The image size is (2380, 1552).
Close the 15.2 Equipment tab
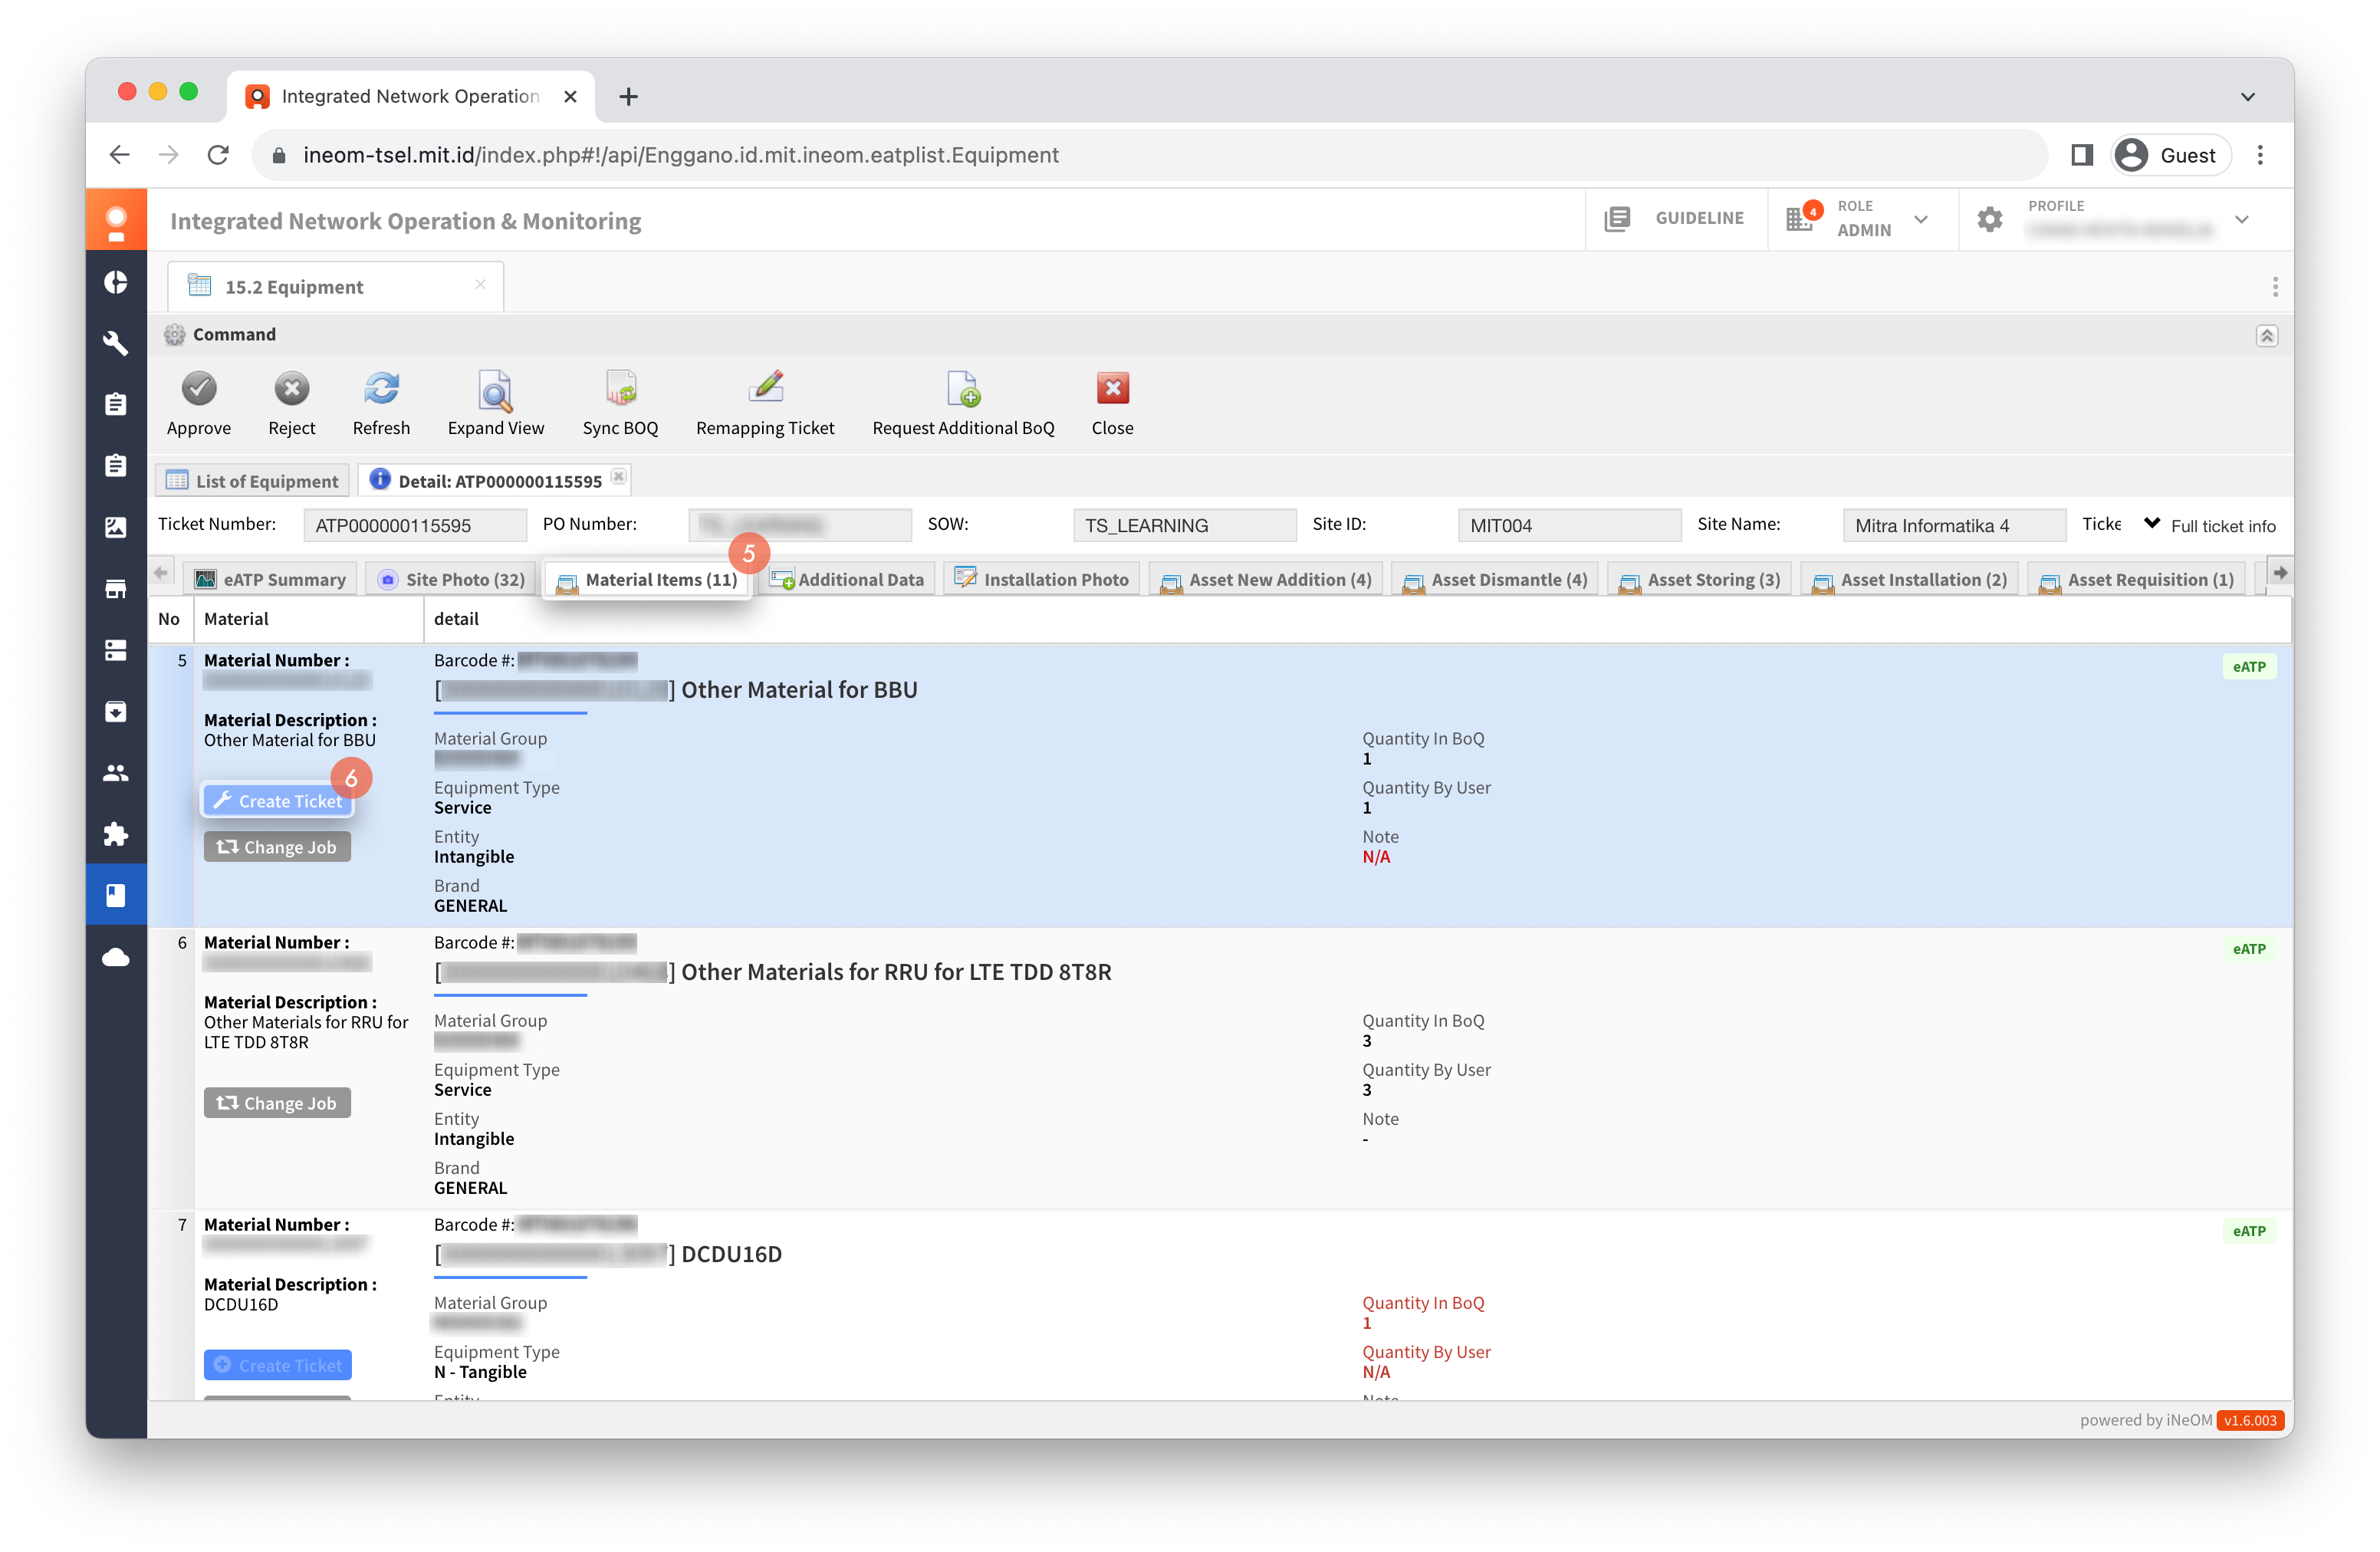click(x=480, y=285)
